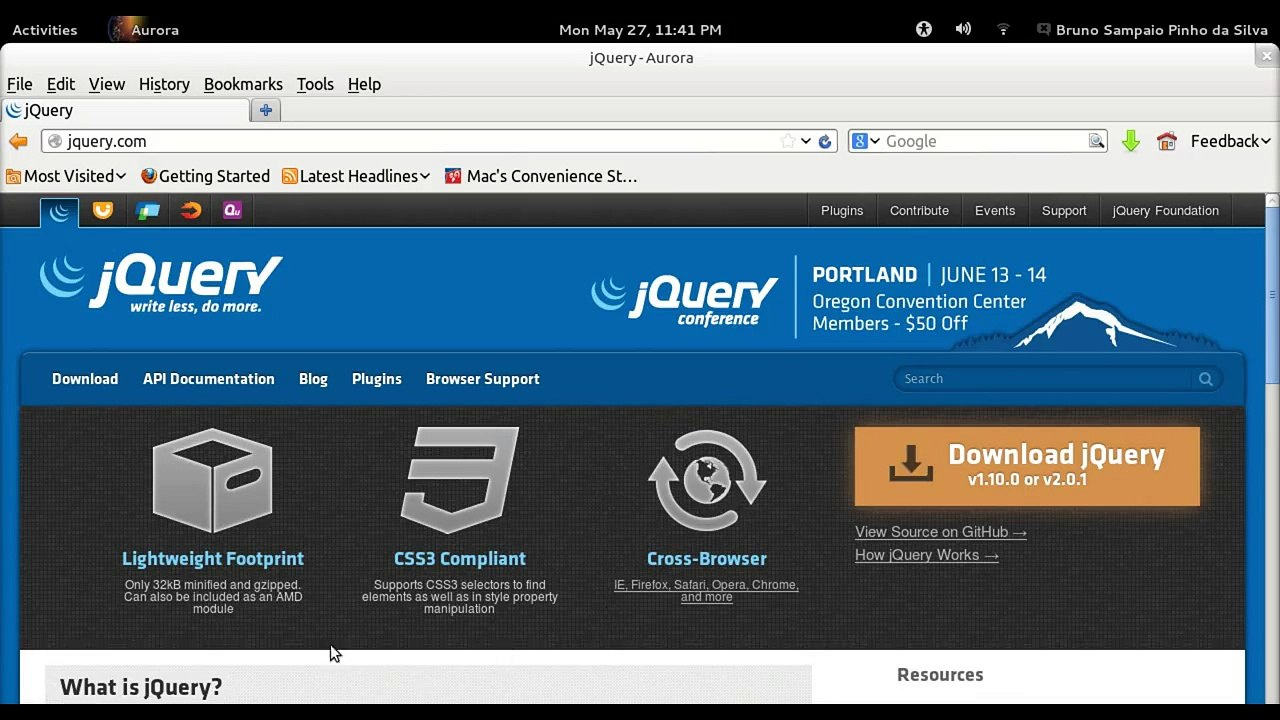Image resolution: width=1280 pixels, height=720 pixels.
Task: Click the QUnit project icon
Action: tap(233, 211)
